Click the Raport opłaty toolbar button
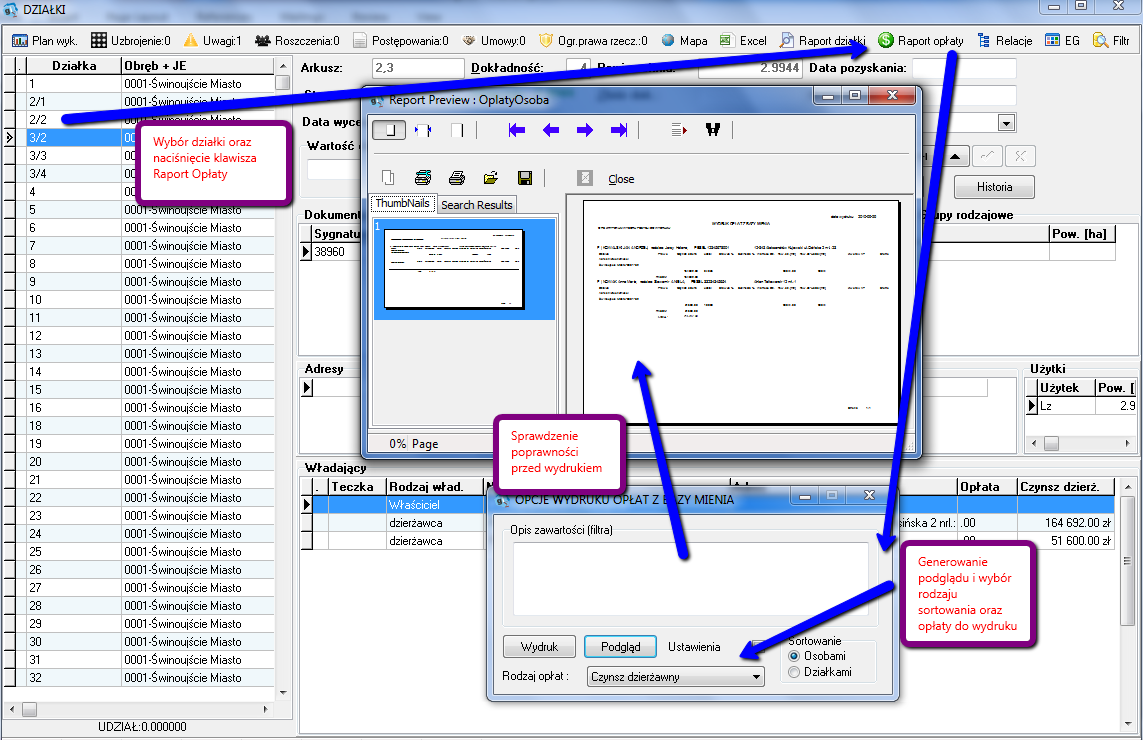The height and width of the screenshot is (740, 1143). point(921,41)
